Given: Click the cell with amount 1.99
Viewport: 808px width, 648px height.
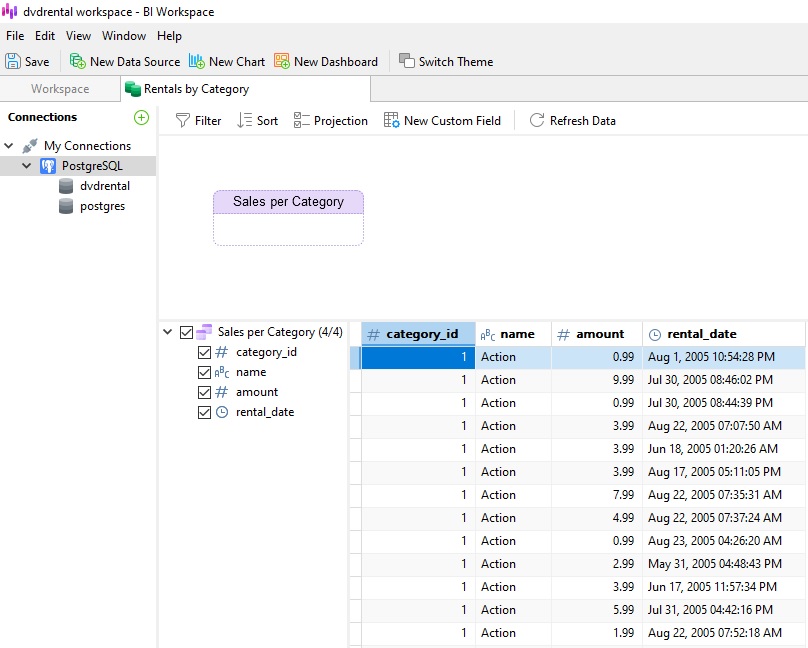Looking at the screenshot, I should pyautogui.click(x=597, y=633).
